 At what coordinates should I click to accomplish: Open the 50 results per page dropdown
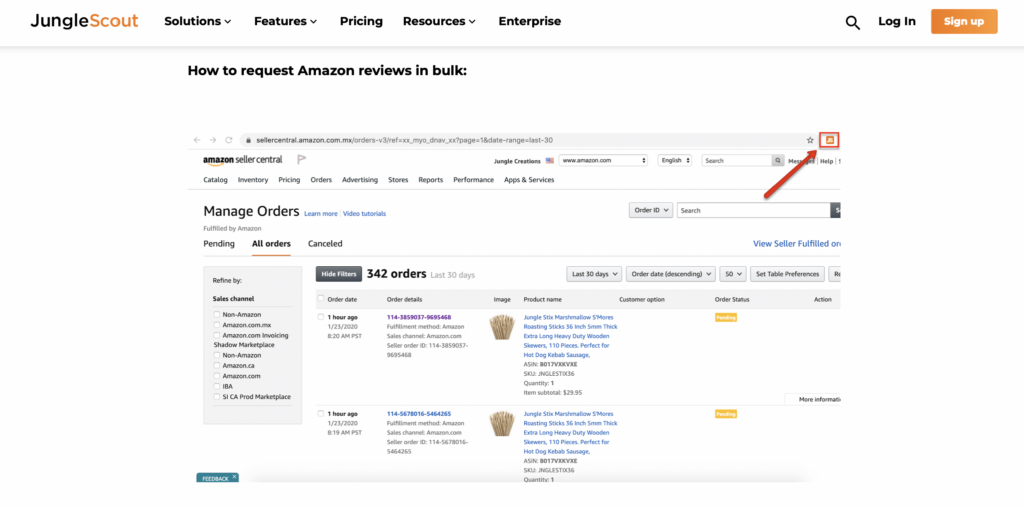click(733, 274)
